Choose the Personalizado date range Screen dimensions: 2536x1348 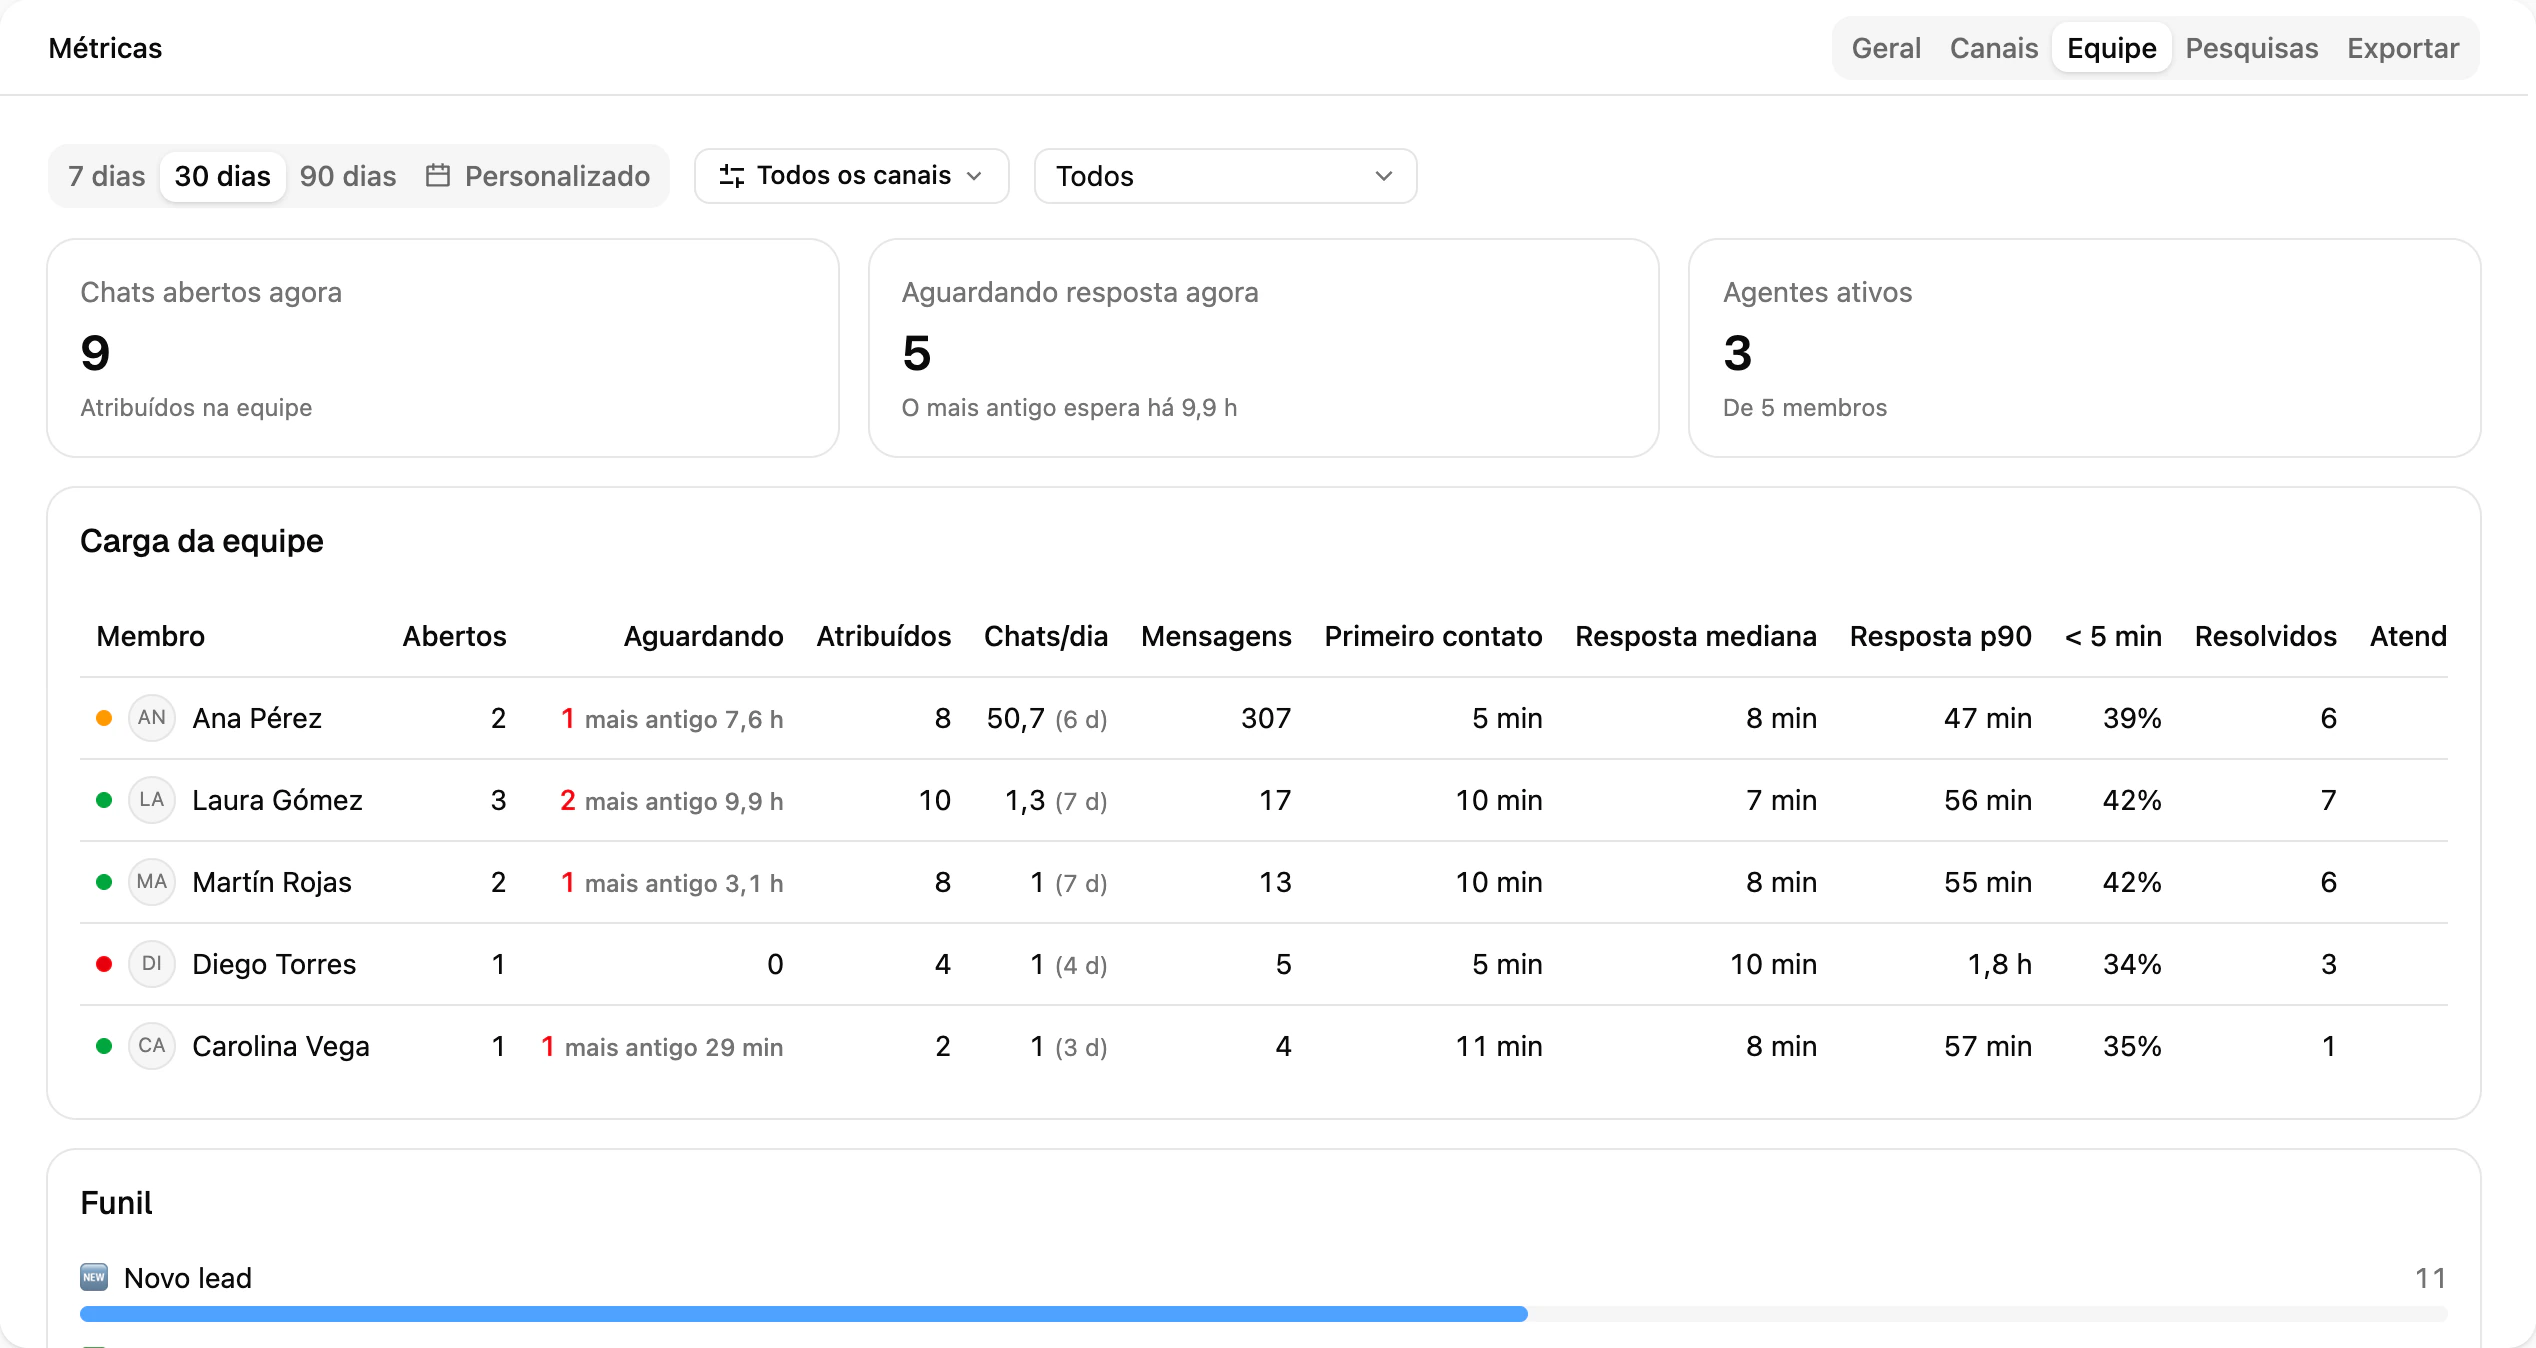pos(537,176)
